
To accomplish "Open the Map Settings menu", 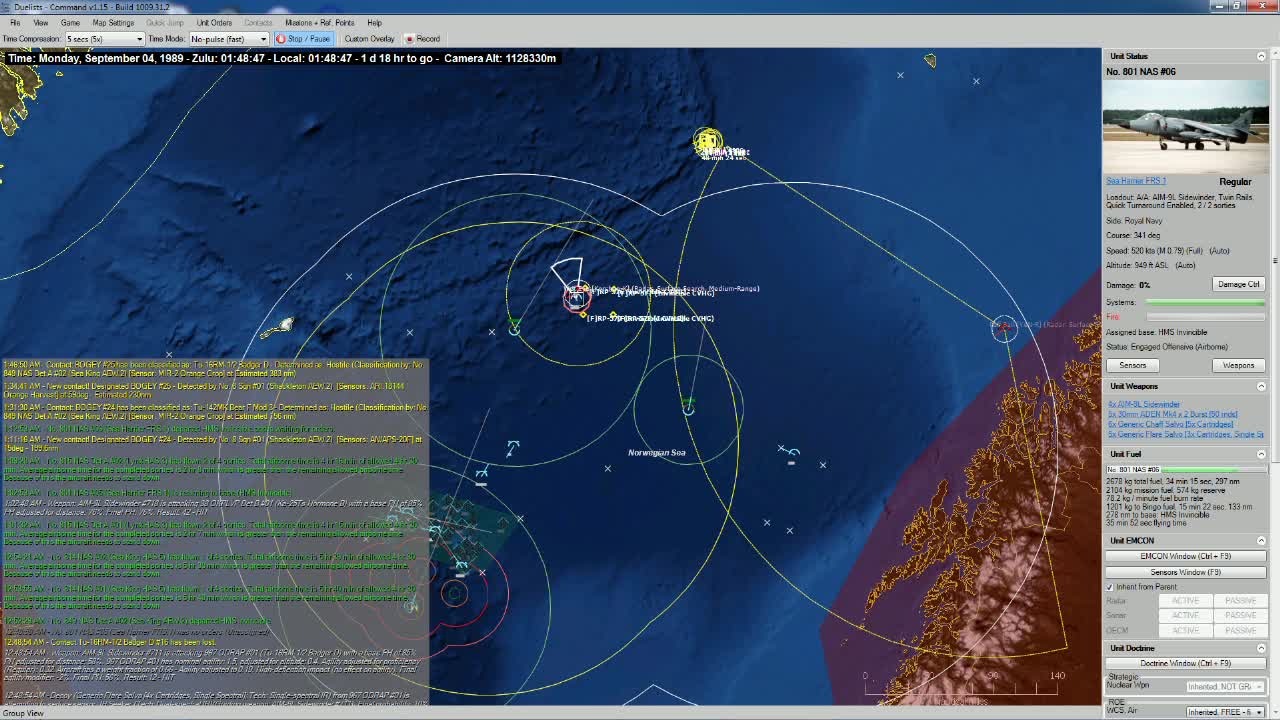I will click(x=113, y=22).
